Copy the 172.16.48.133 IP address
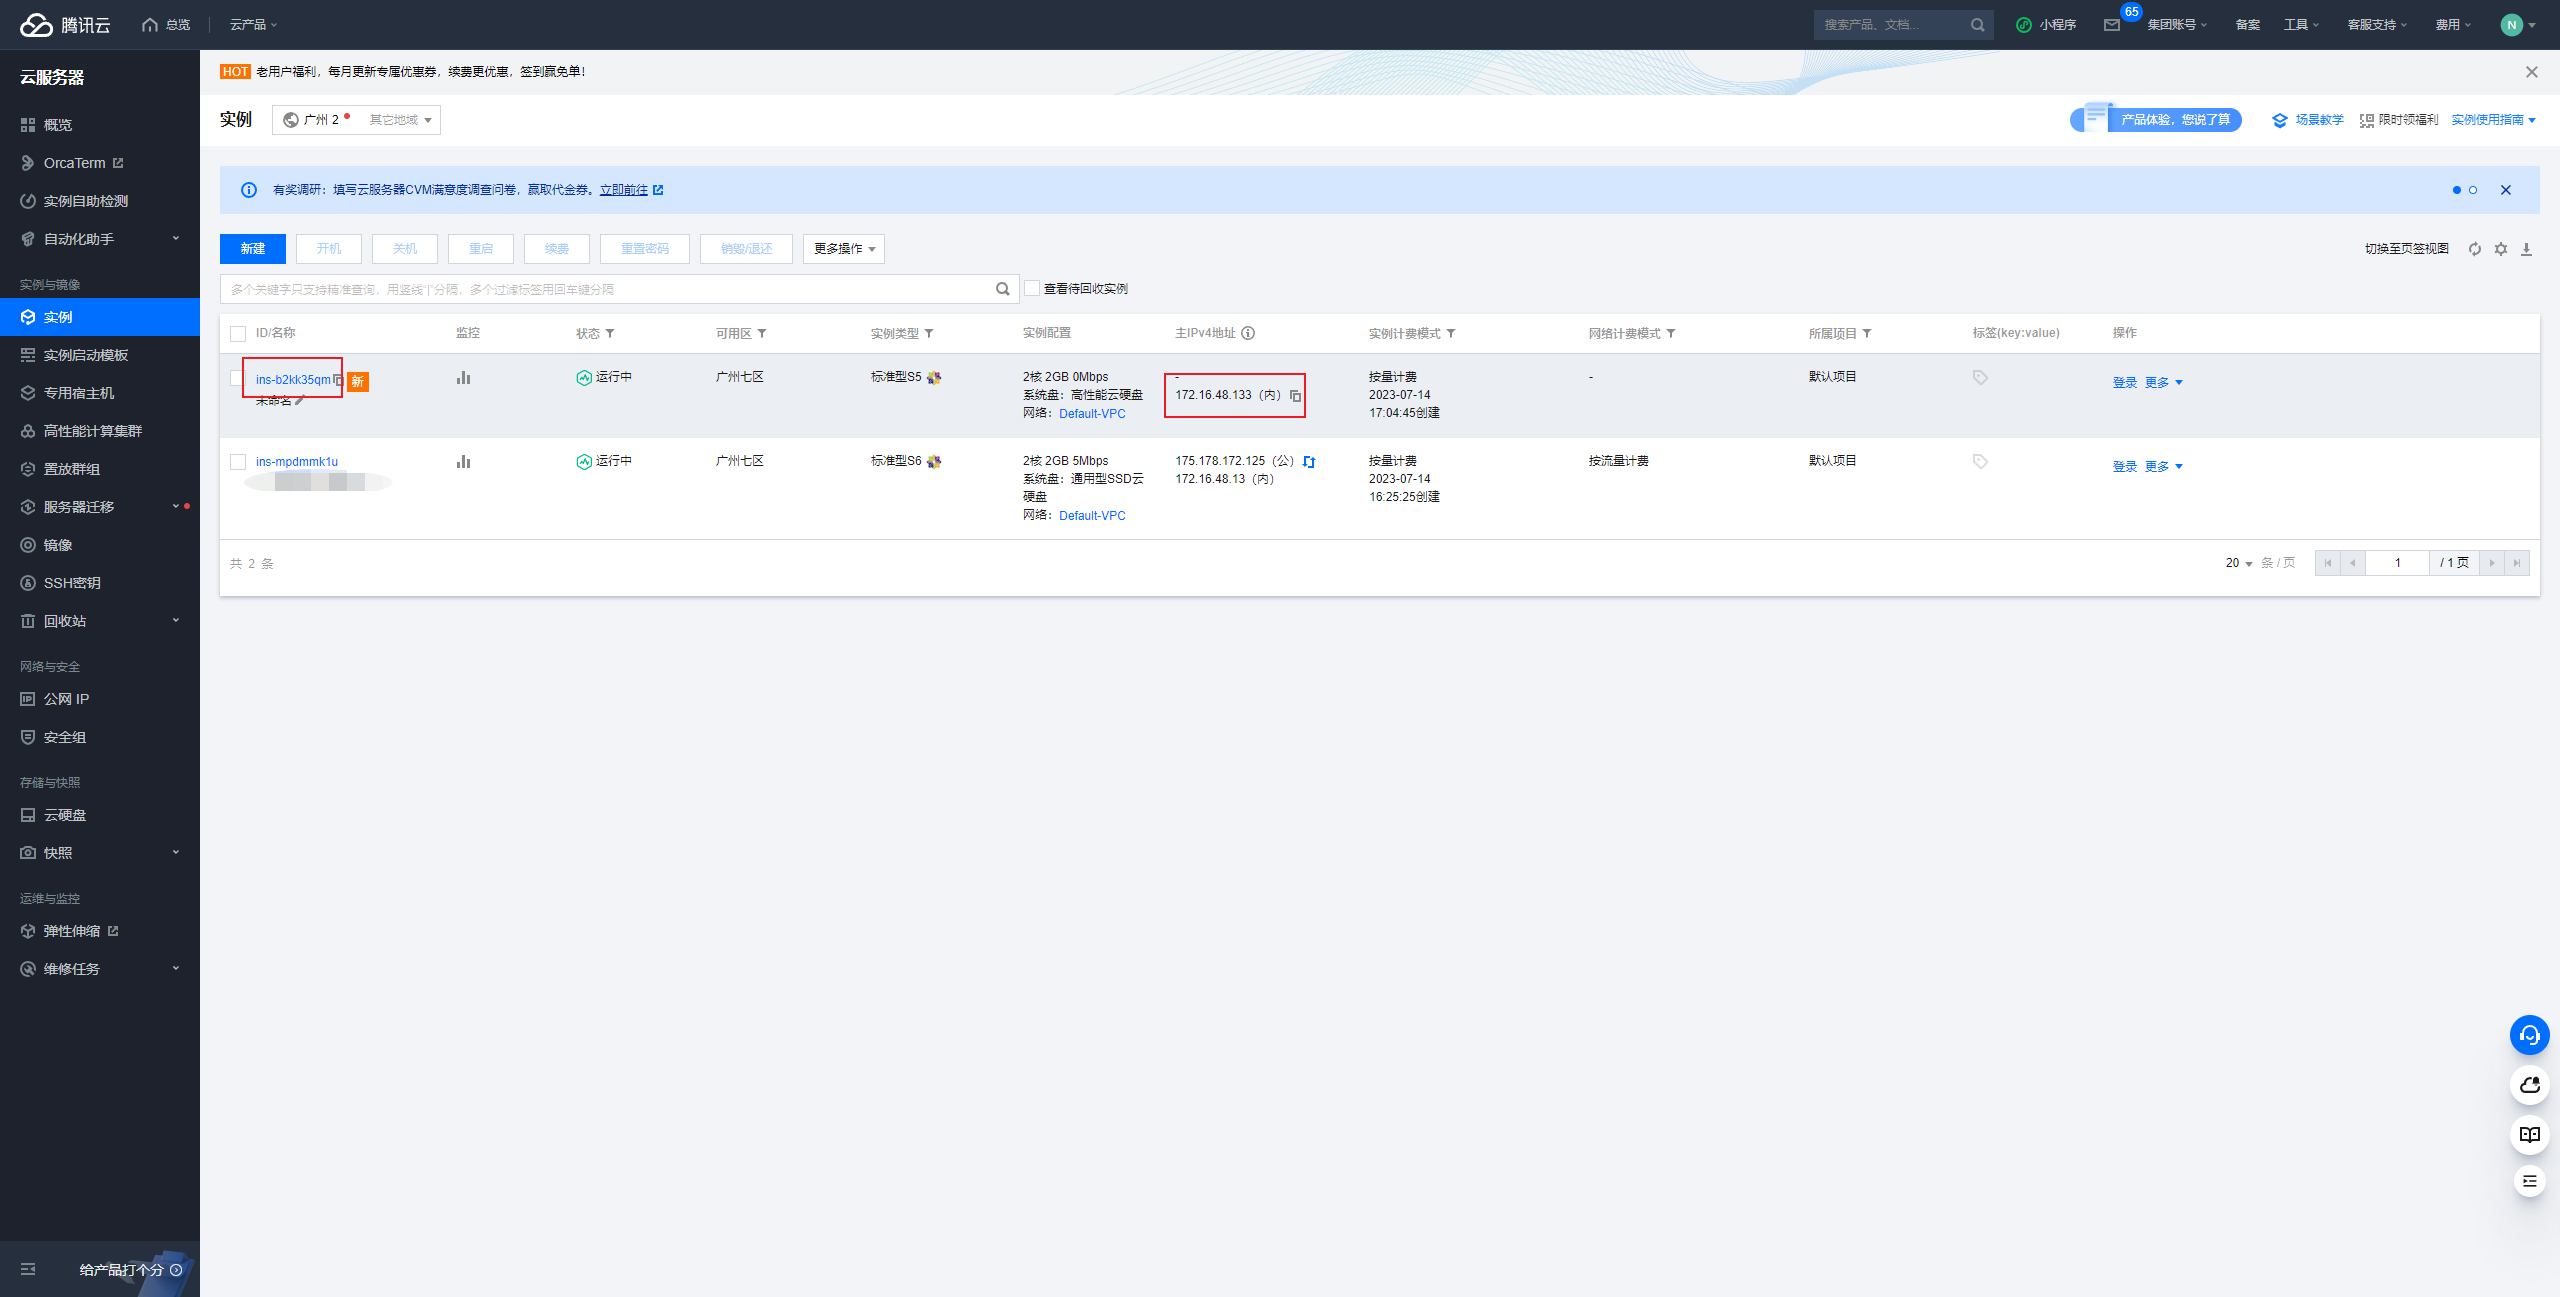The height and width of the screenshot is (1297, 2560). pos(1295,396)
